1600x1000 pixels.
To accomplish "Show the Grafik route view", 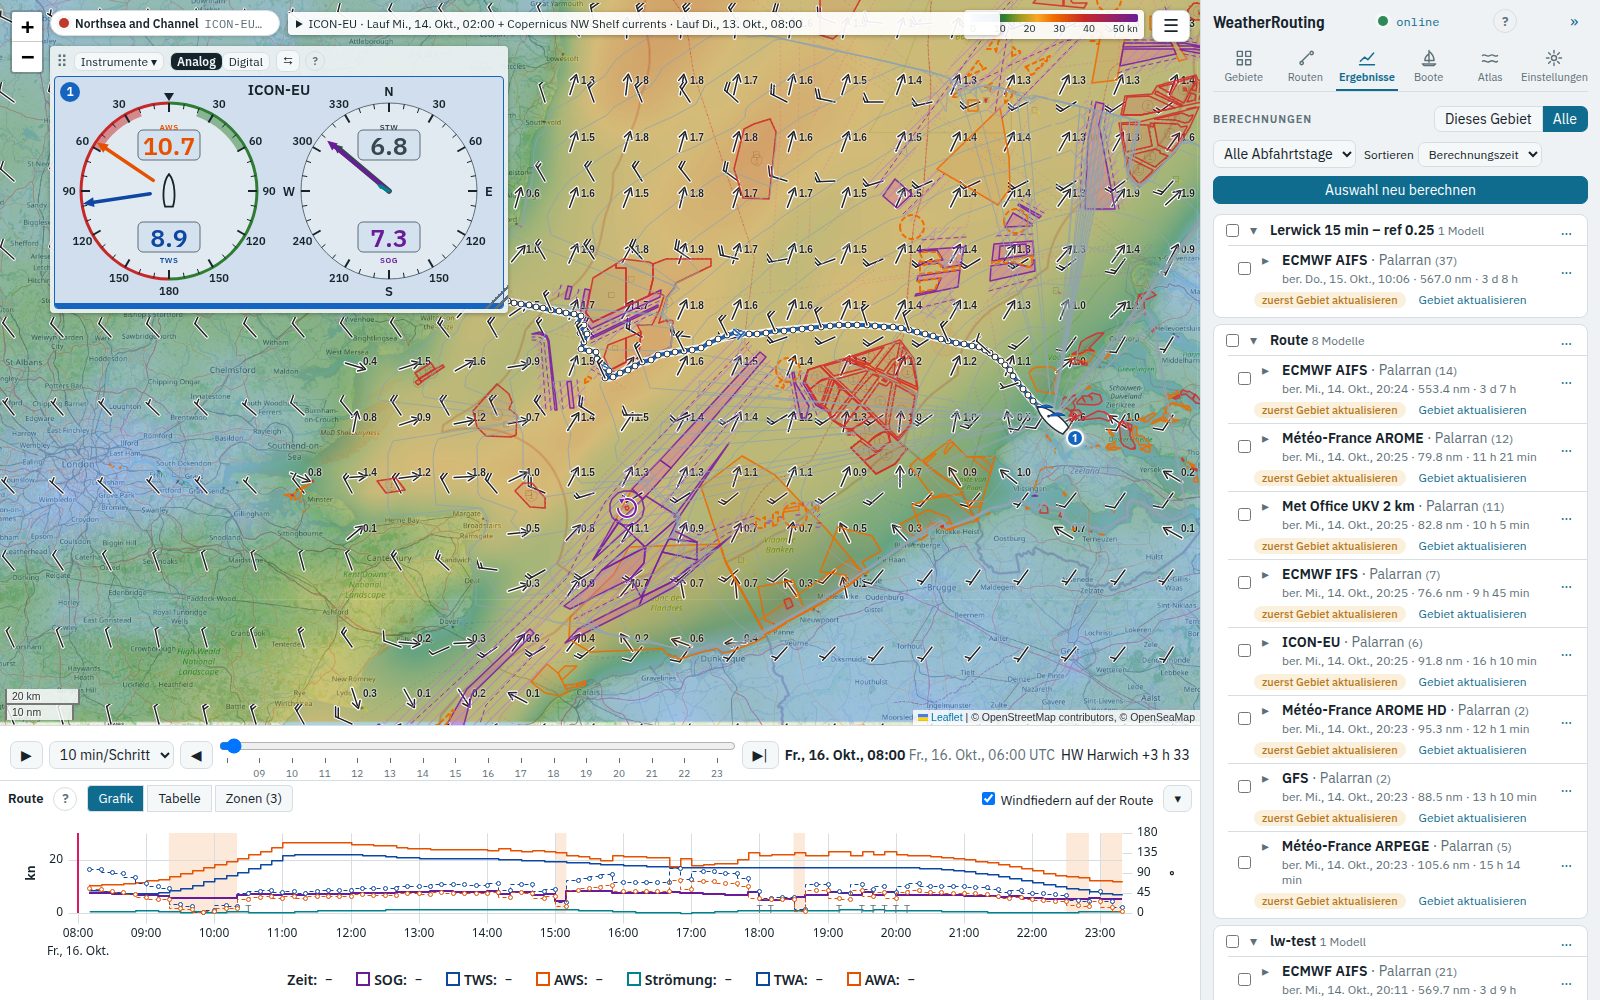I will coord(115,798).
